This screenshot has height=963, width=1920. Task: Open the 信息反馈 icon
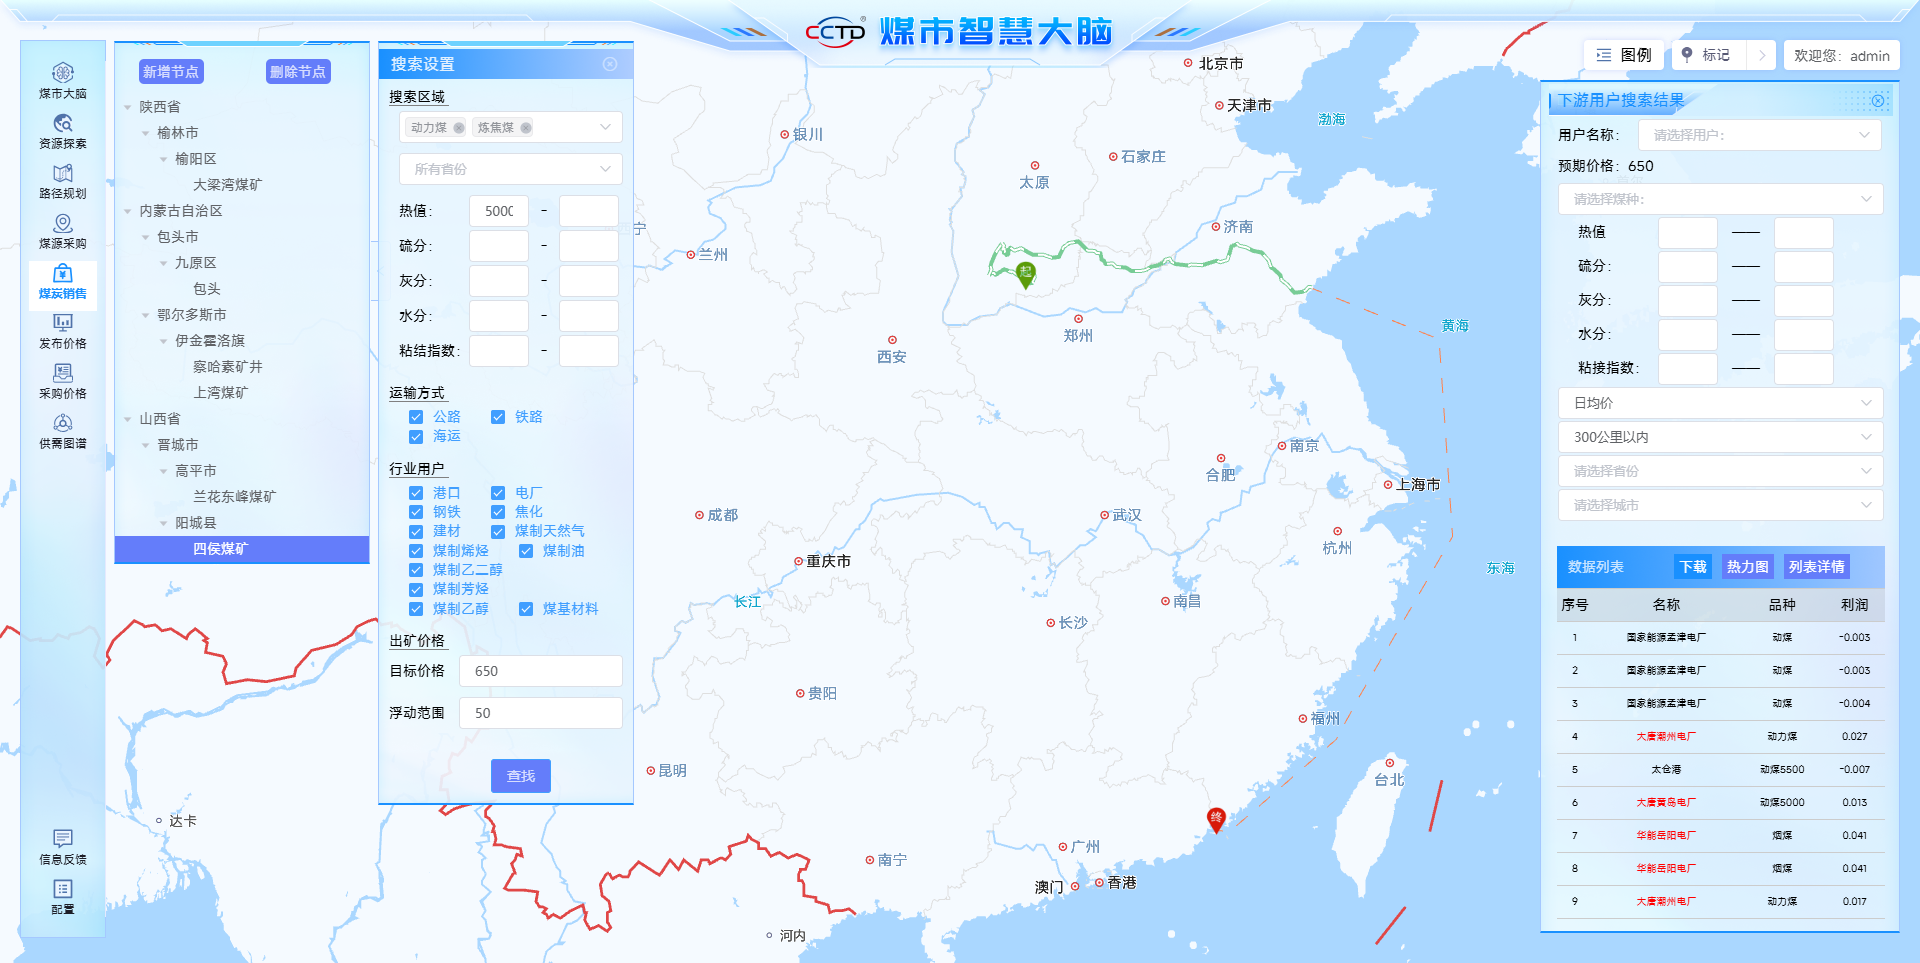coord(62,845)
